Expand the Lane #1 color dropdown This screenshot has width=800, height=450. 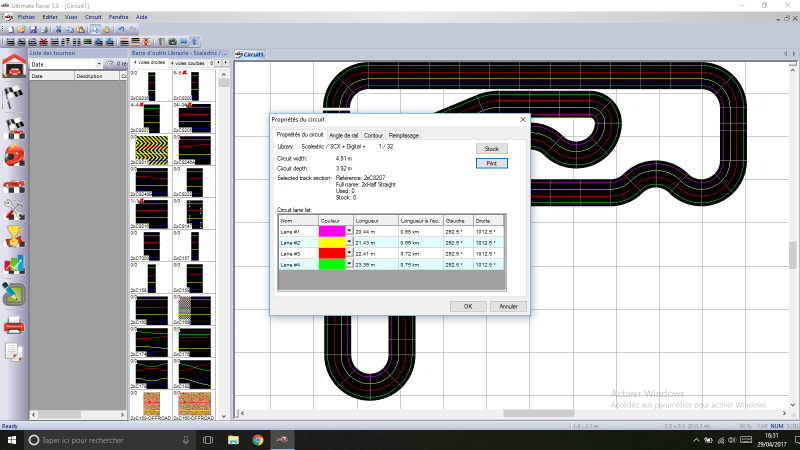tap(350, 231)
